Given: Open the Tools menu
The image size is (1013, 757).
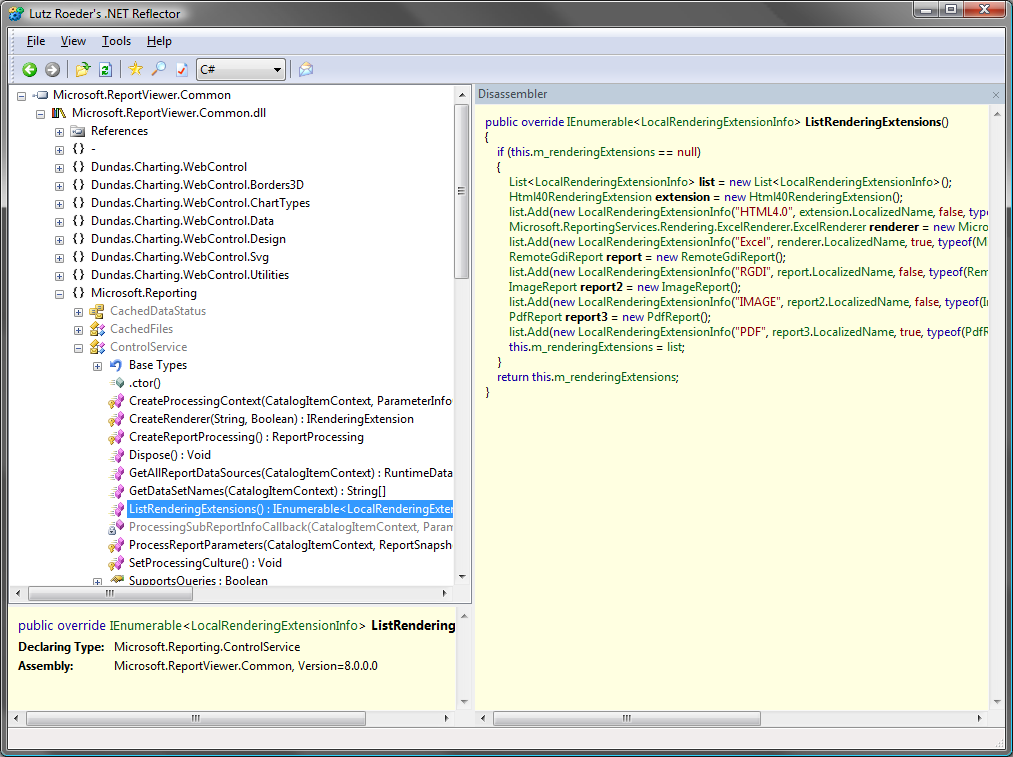Looking at the screenshot, I should point(116,41).
